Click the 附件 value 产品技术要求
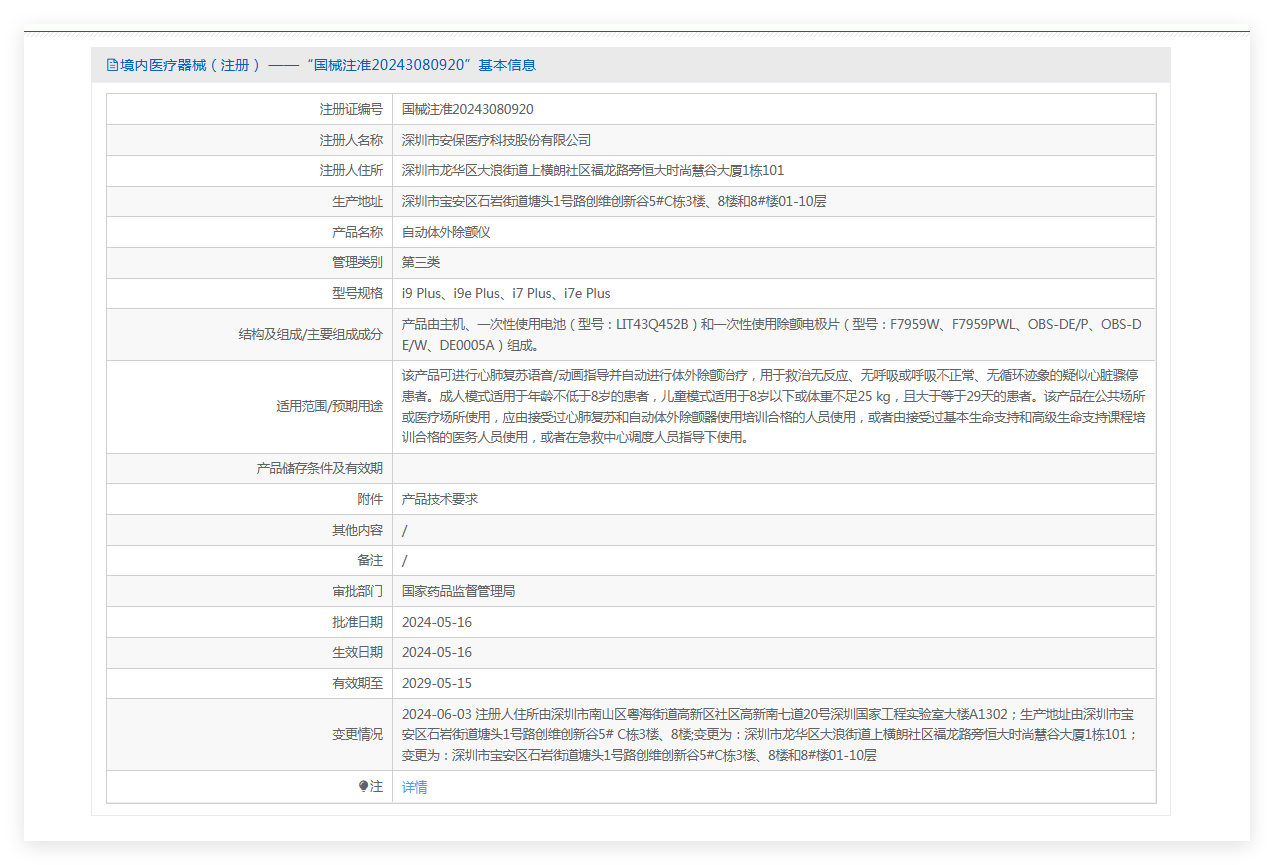 pyautogui.click(x=439, y=499)
